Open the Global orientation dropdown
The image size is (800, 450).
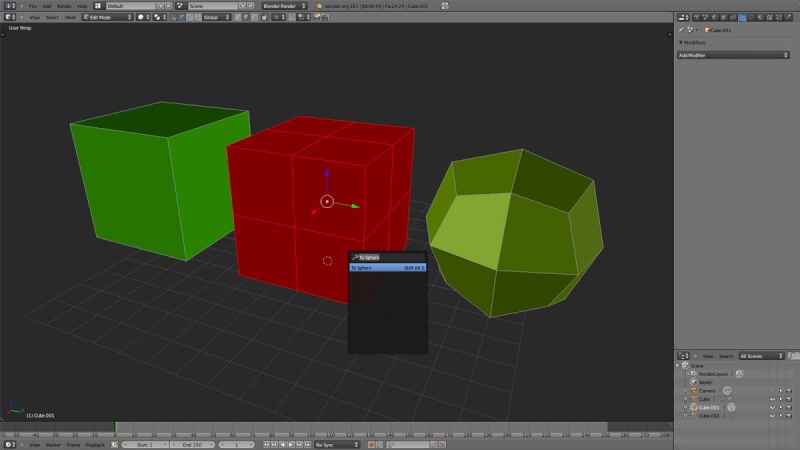point(217,17)
